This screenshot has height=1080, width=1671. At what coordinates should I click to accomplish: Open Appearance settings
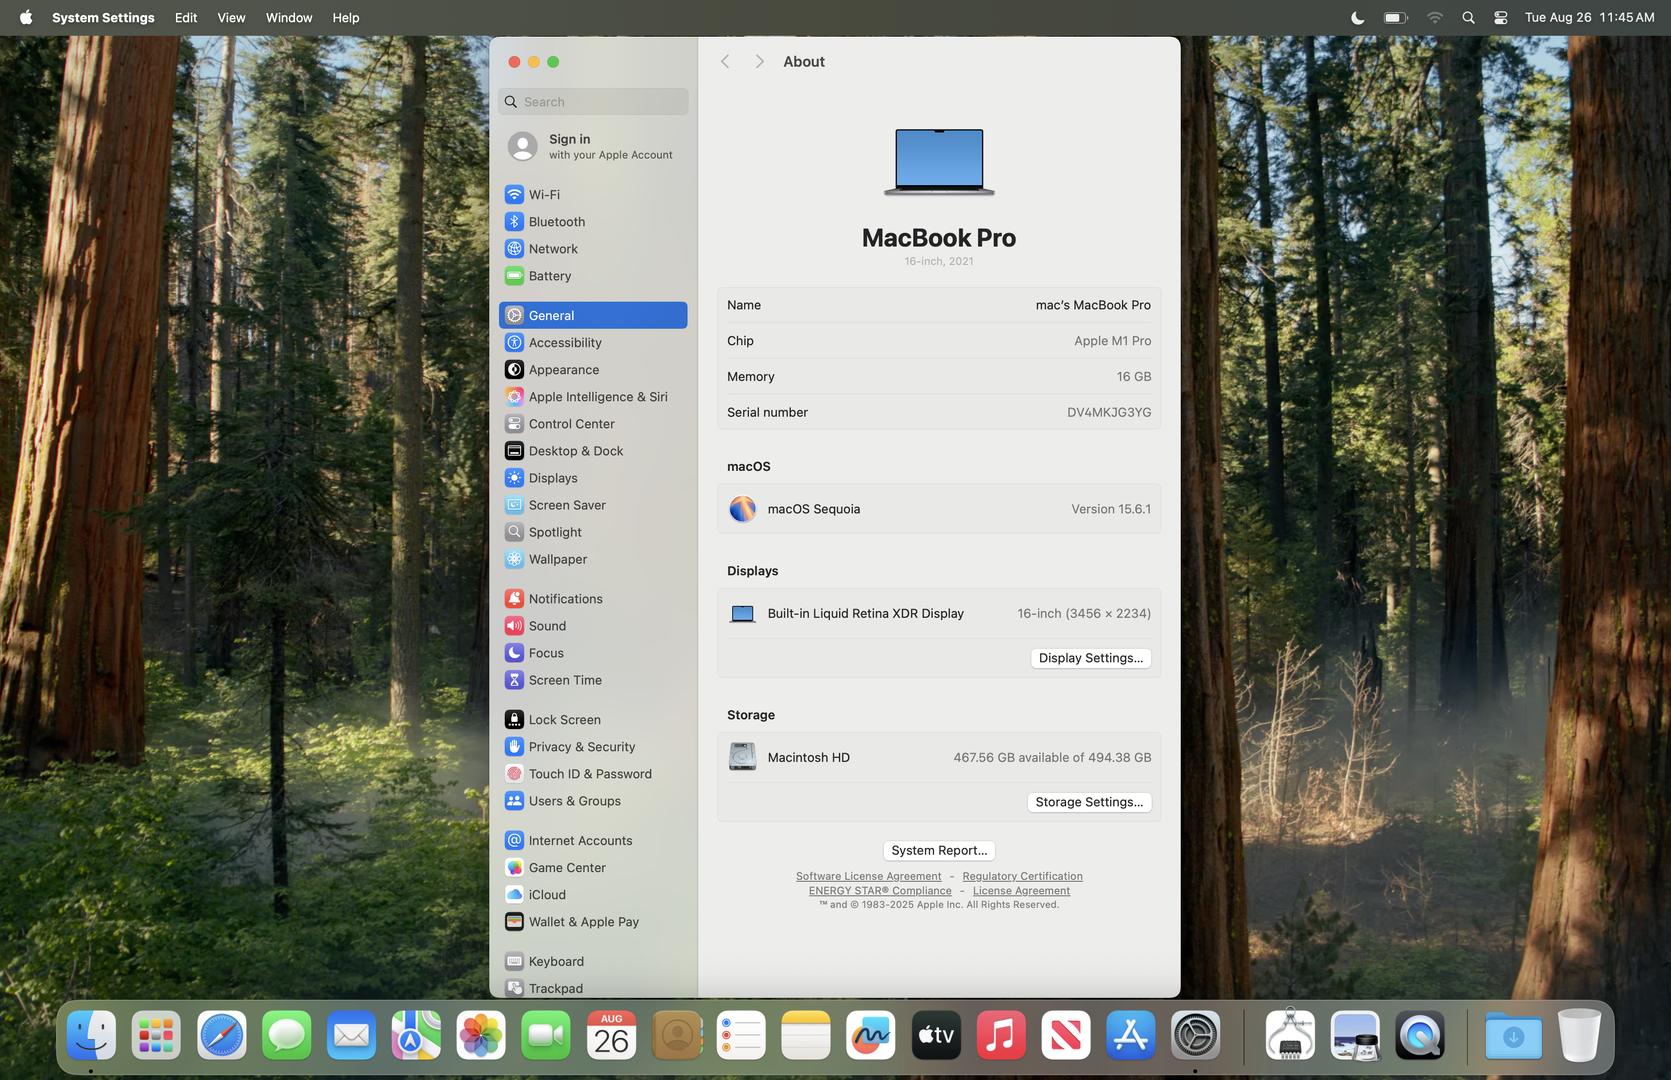coord(593,369)
